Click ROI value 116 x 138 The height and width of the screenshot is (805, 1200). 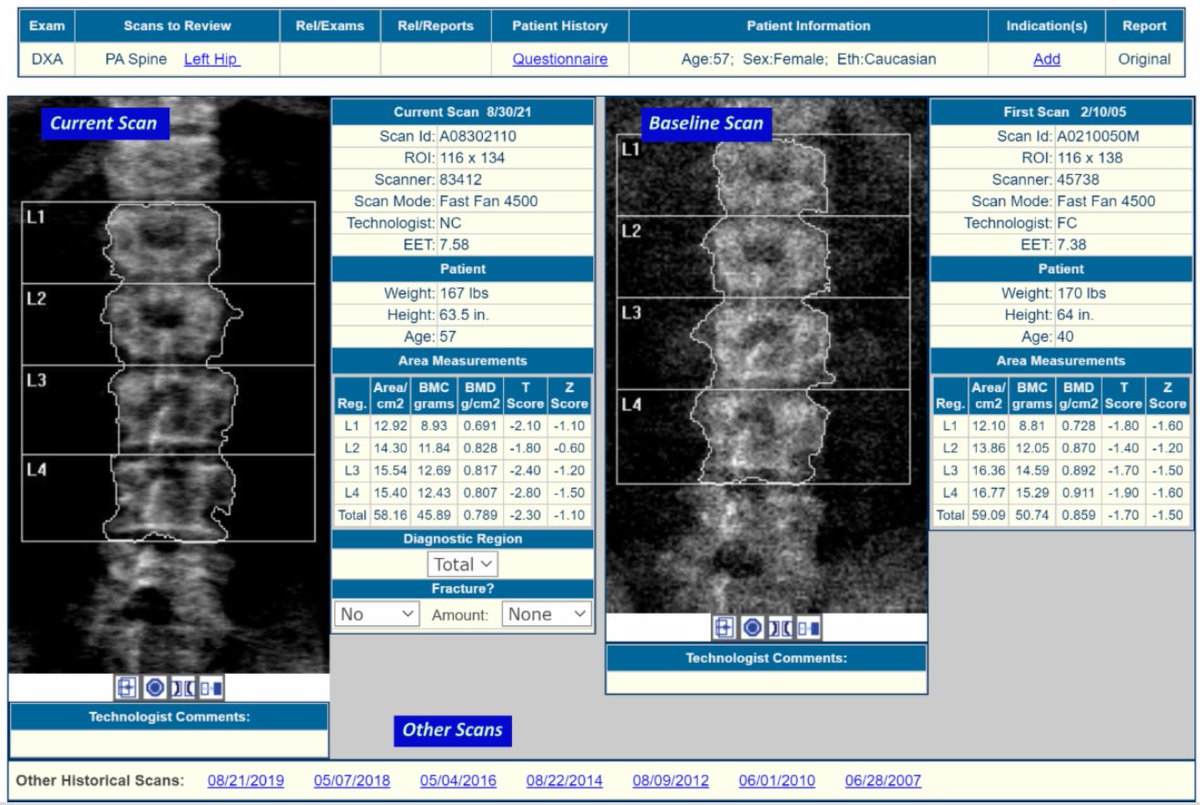point(1090,158)
